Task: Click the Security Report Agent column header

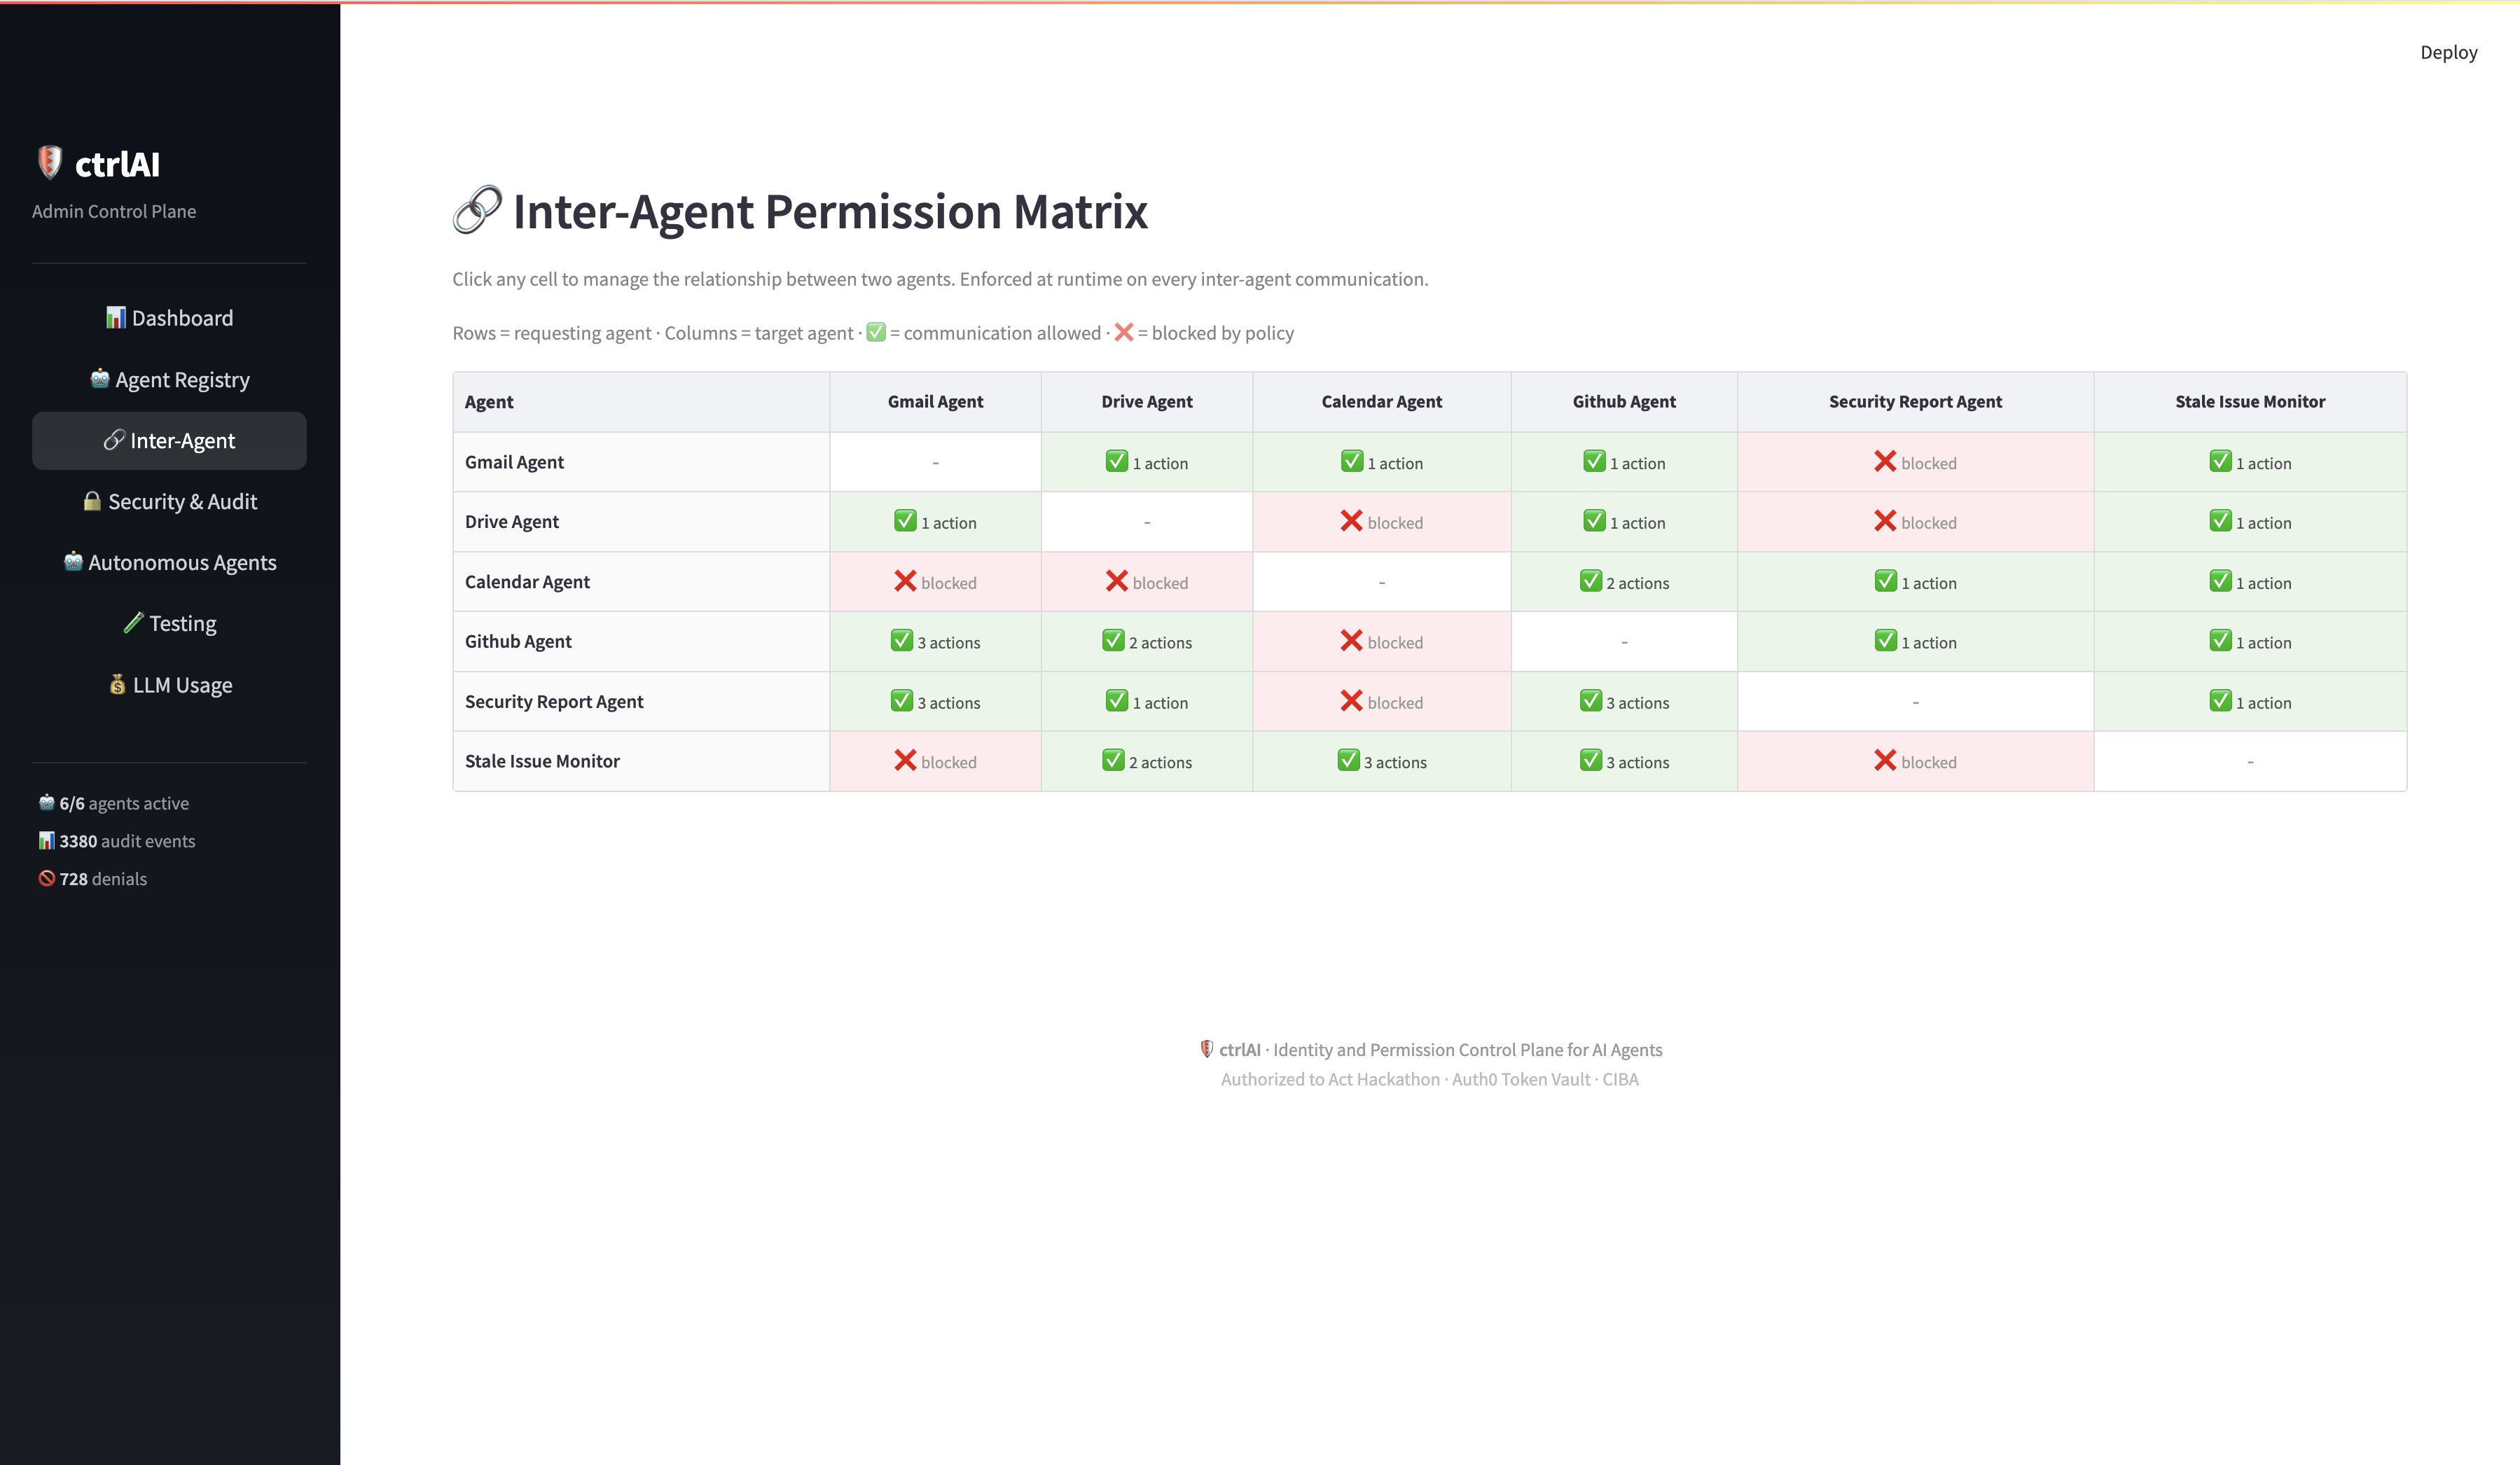Action: pyautogui.click(x=1914, y=401)
